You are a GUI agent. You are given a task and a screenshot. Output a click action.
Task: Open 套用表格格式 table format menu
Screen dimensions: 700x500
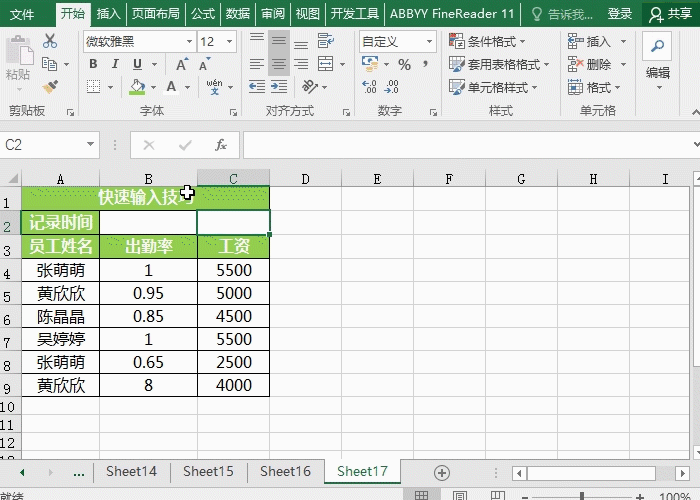tap(499, 65)
